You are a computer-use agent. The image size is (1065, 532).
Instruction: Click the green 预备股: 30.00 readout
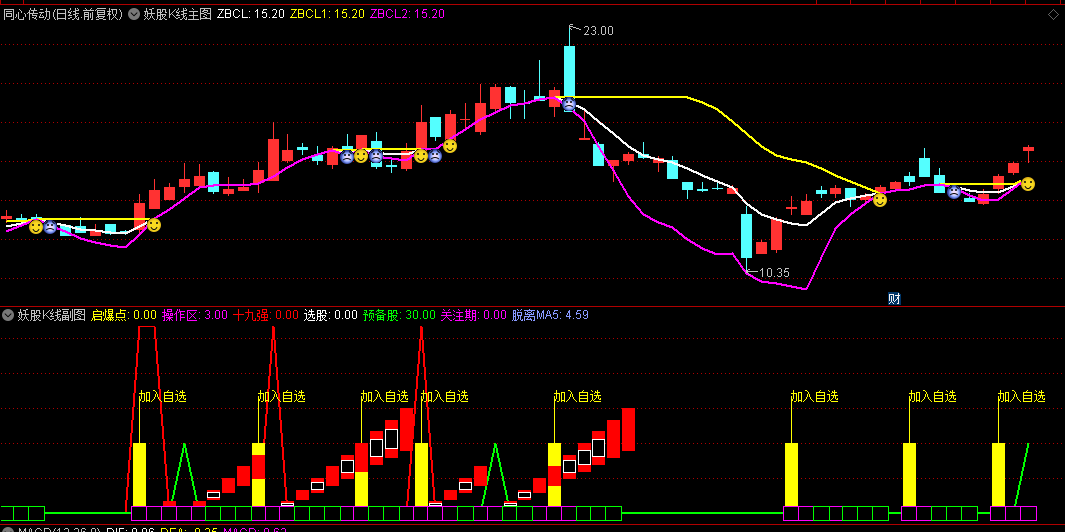point(399,315)
